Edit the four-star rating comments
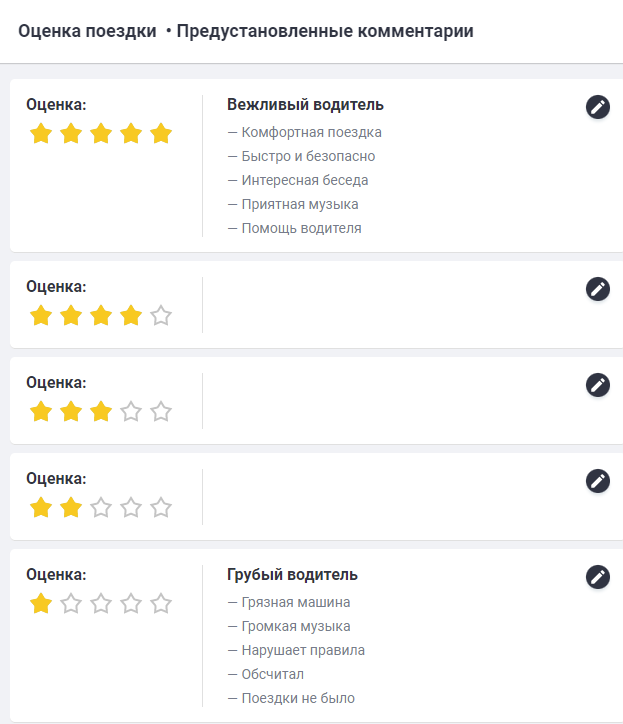The image size is (623, 724). (x=598, y=289)
